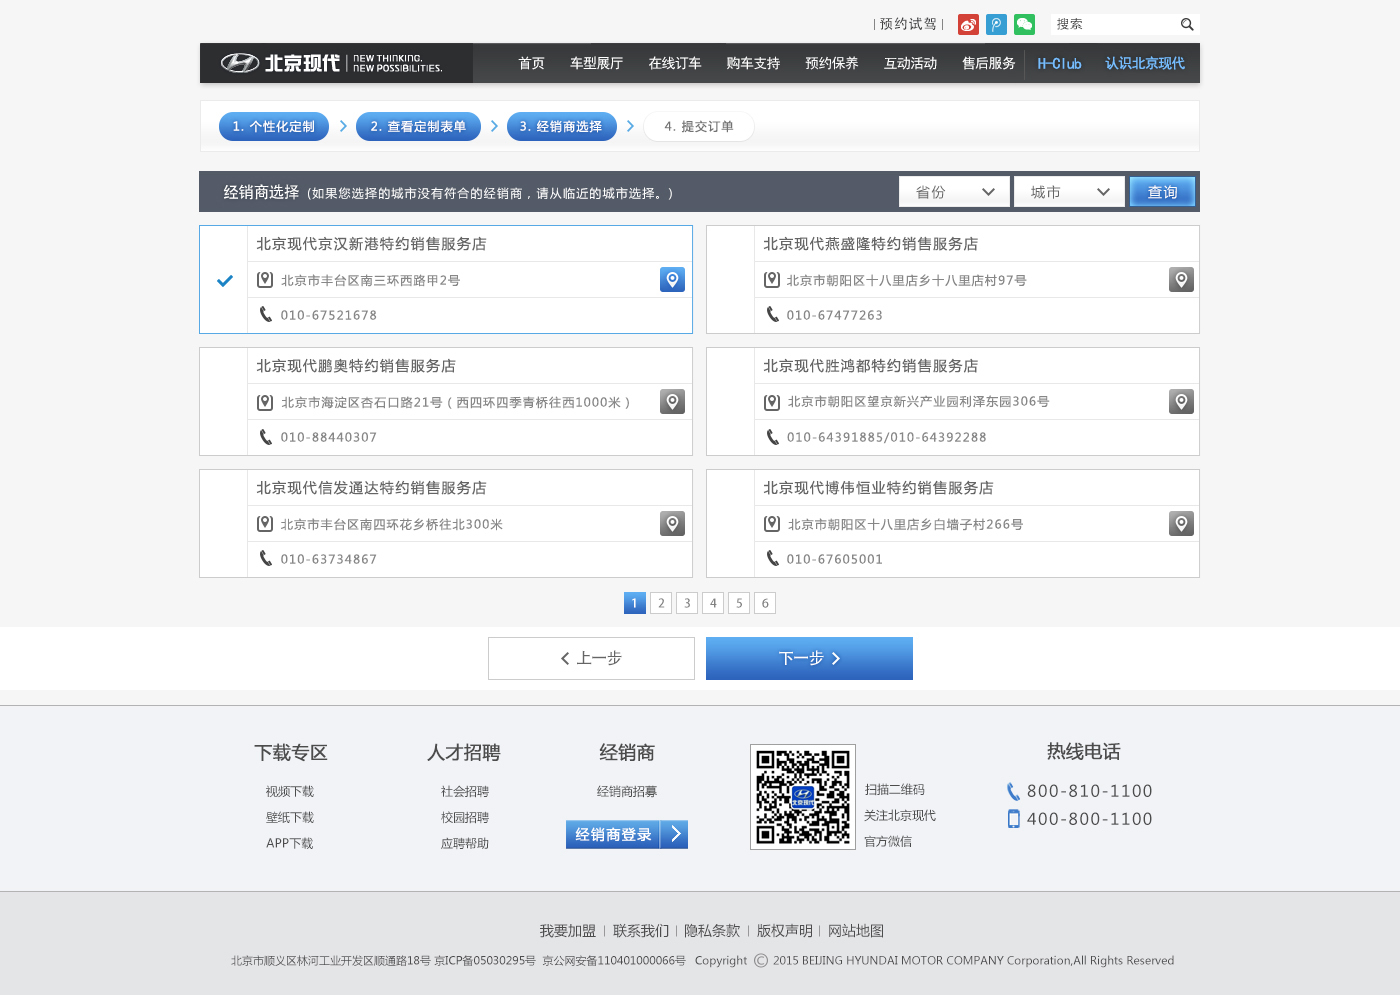Image resolution: width=1400 pixels, height=995 pixels.
Task: Go to step 3 经销商选择
Action: pyautogui.click(x=561, y=126)
